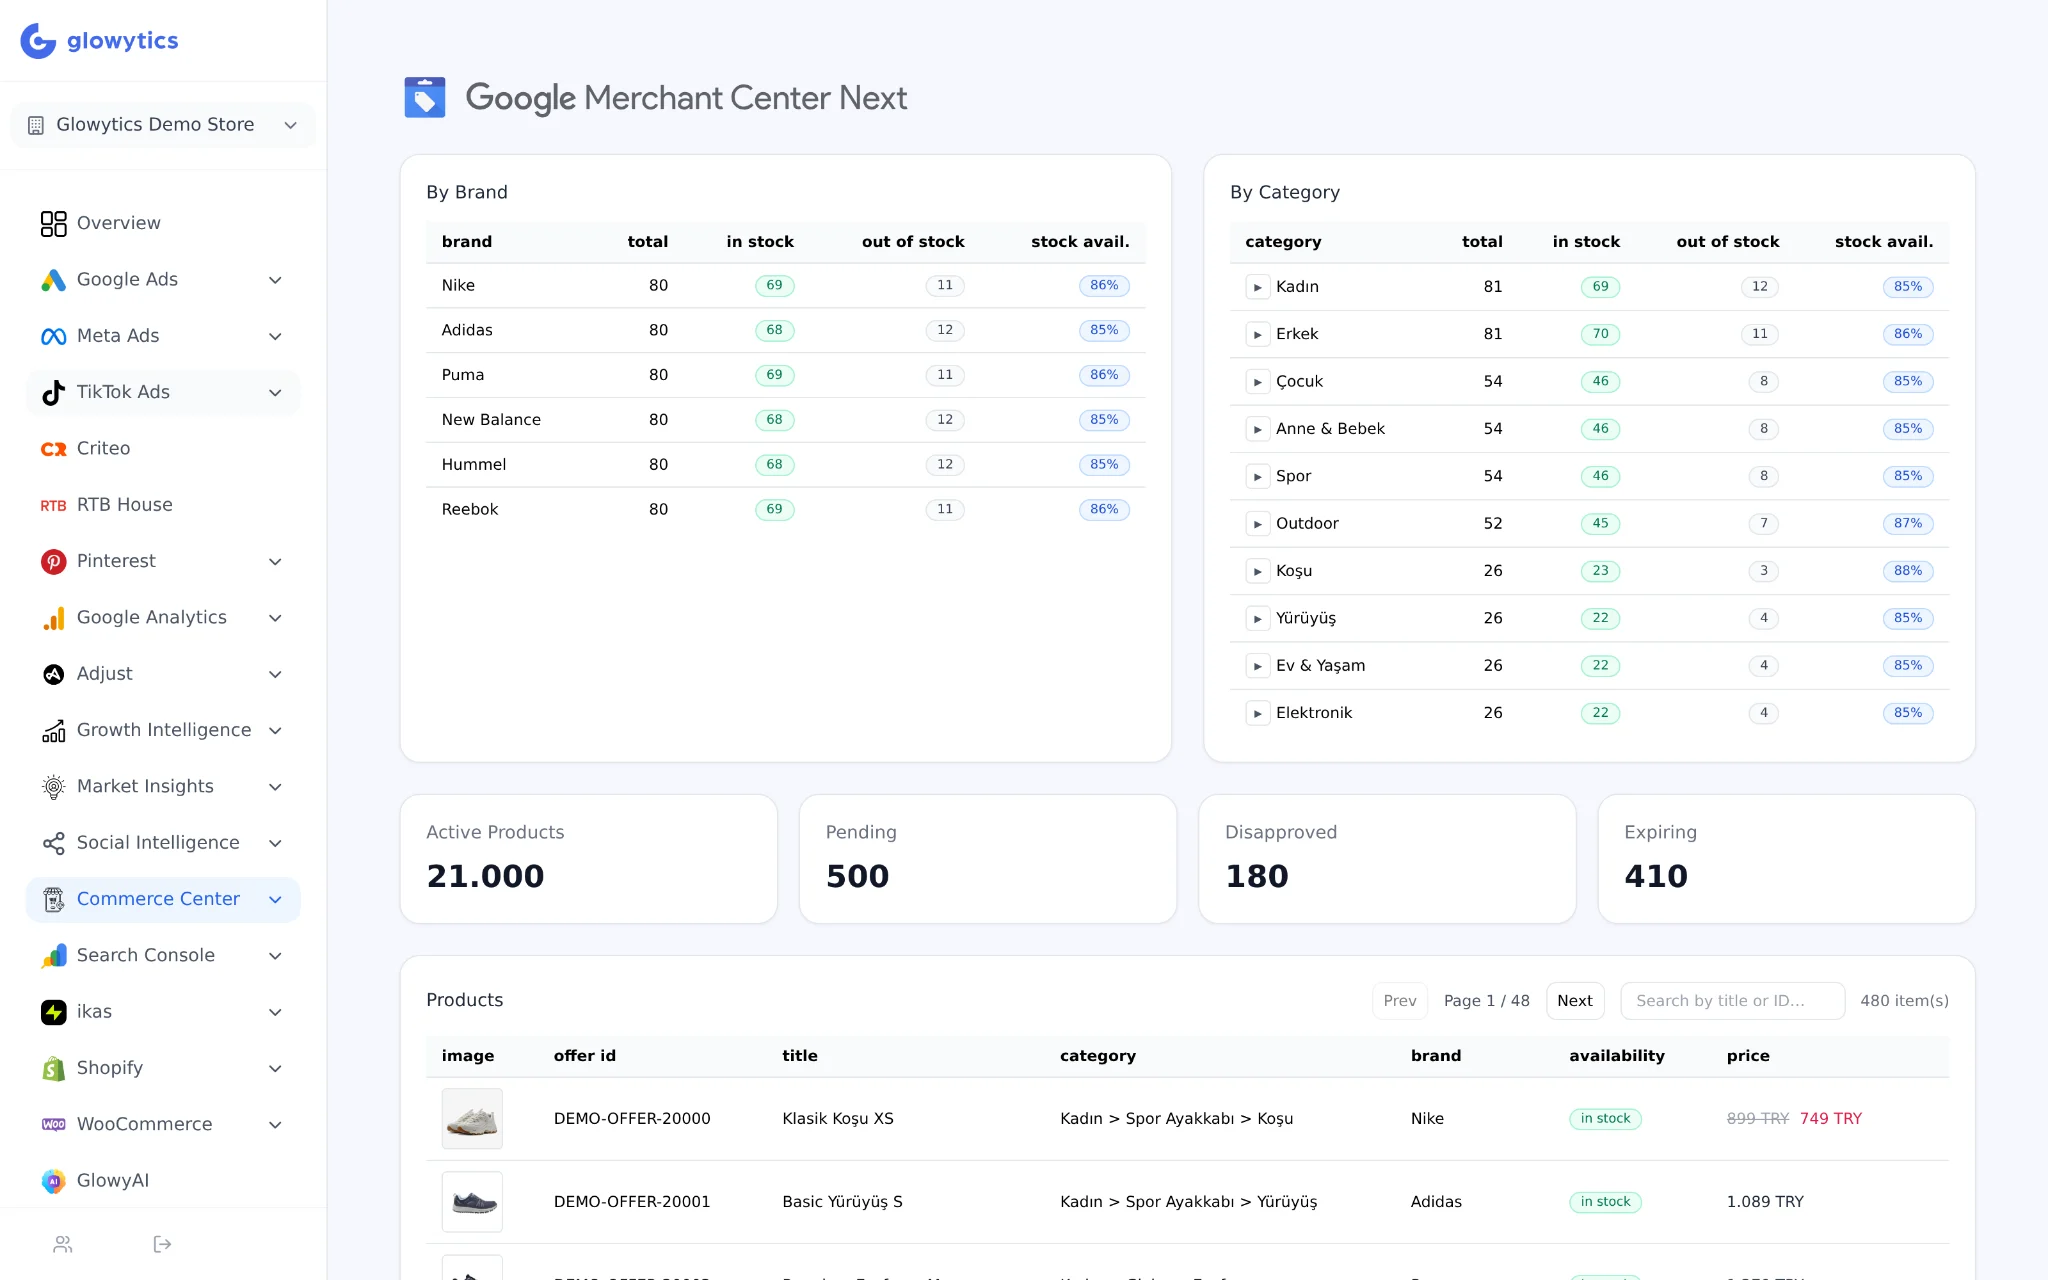The height and width of the screenshot is (1280, 2048).
Task: Click the Overview grid icon
Action: [54, 223]
